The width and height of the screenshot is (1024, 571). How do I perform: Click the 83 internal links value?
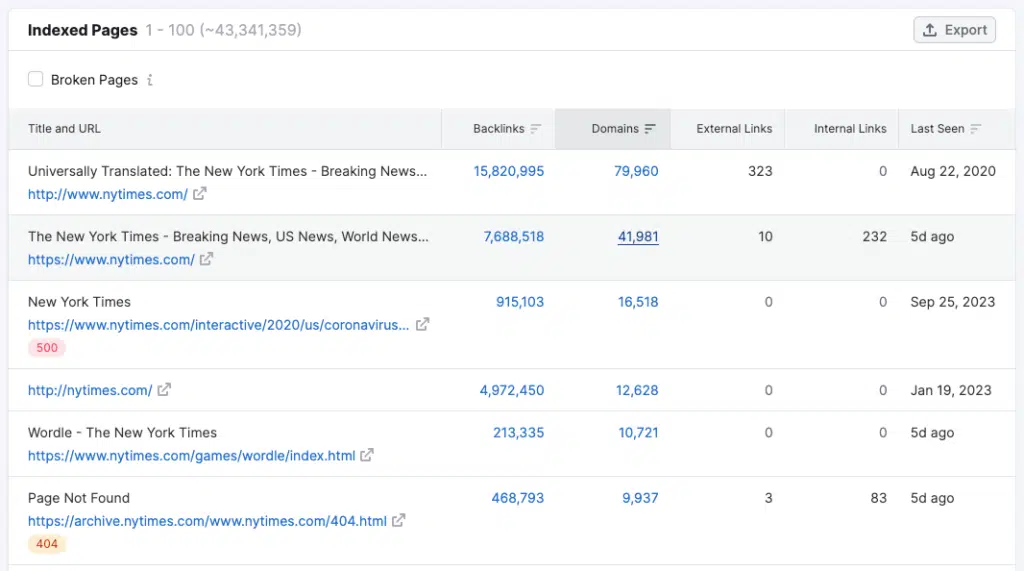[878, 498]
